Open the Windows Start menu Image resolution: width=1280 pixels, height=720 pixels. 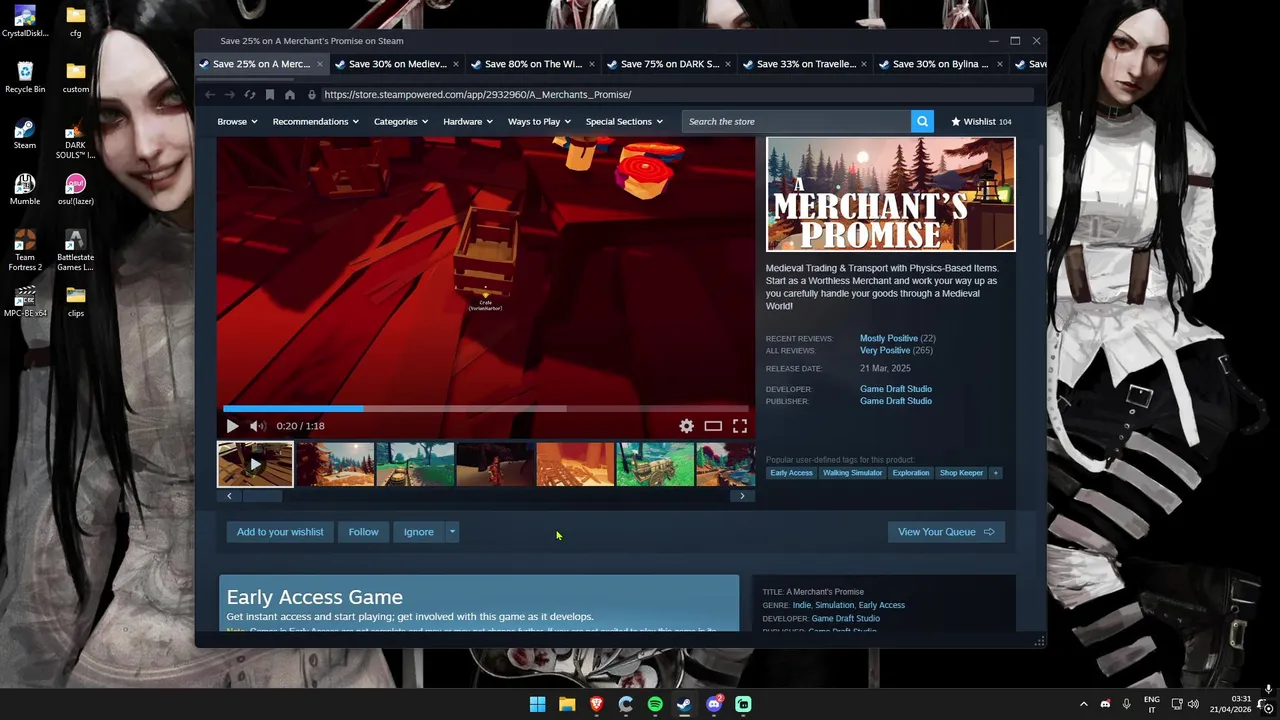(x=537, y=704)
